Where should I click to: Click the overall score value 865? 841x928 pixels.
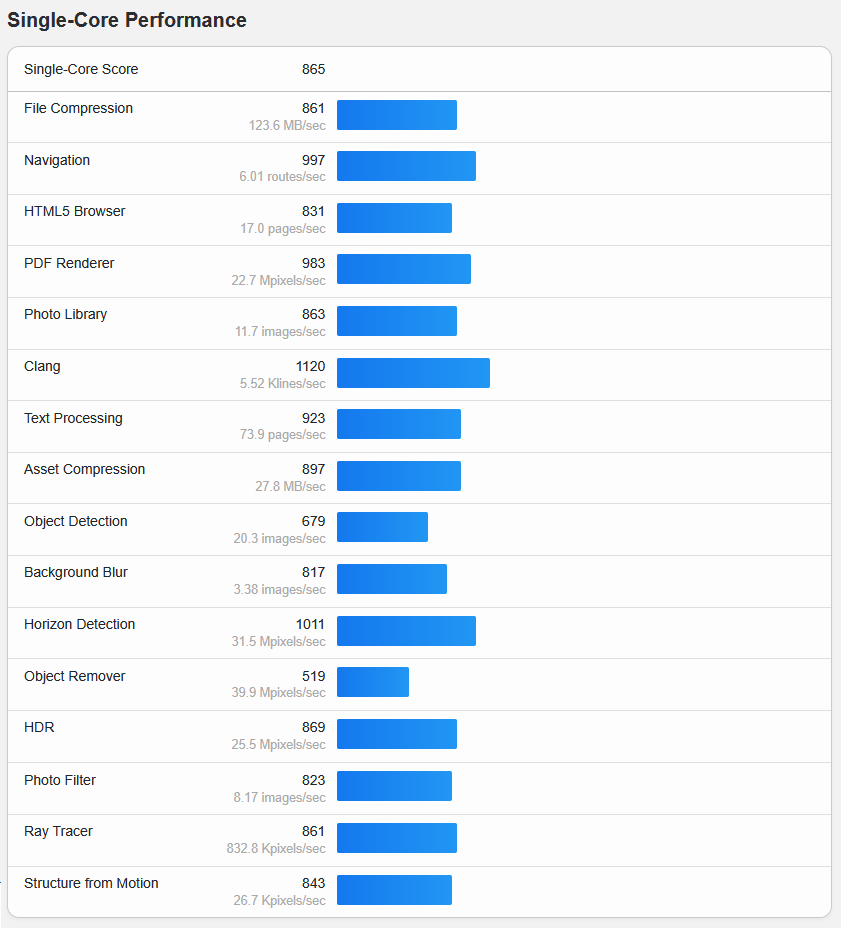point(313,69)
